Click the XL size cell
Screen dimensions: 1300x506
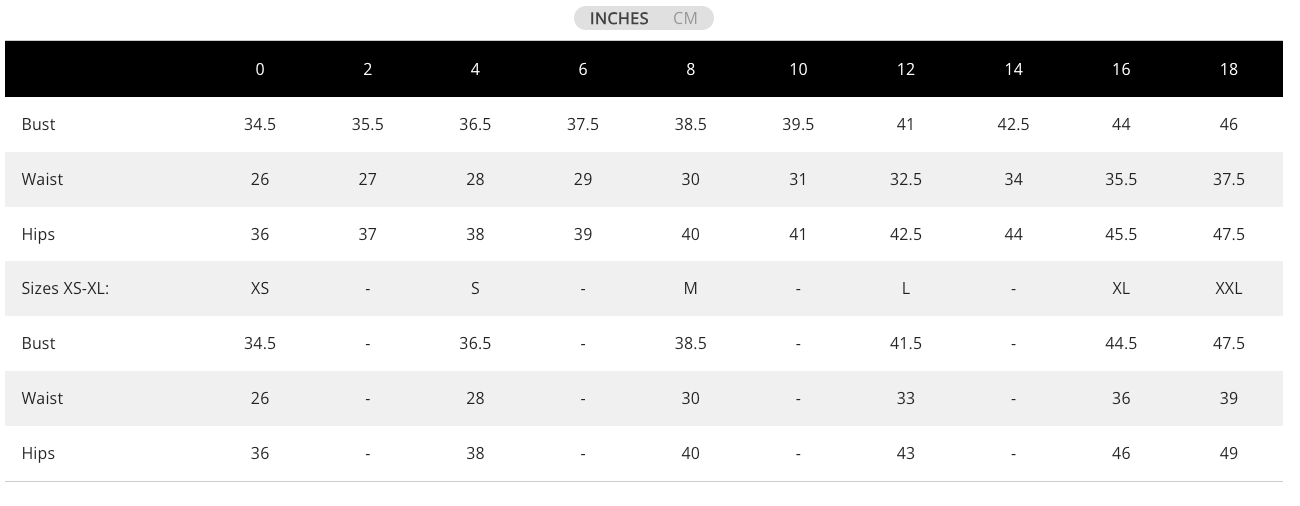[x=1121, y=288]
